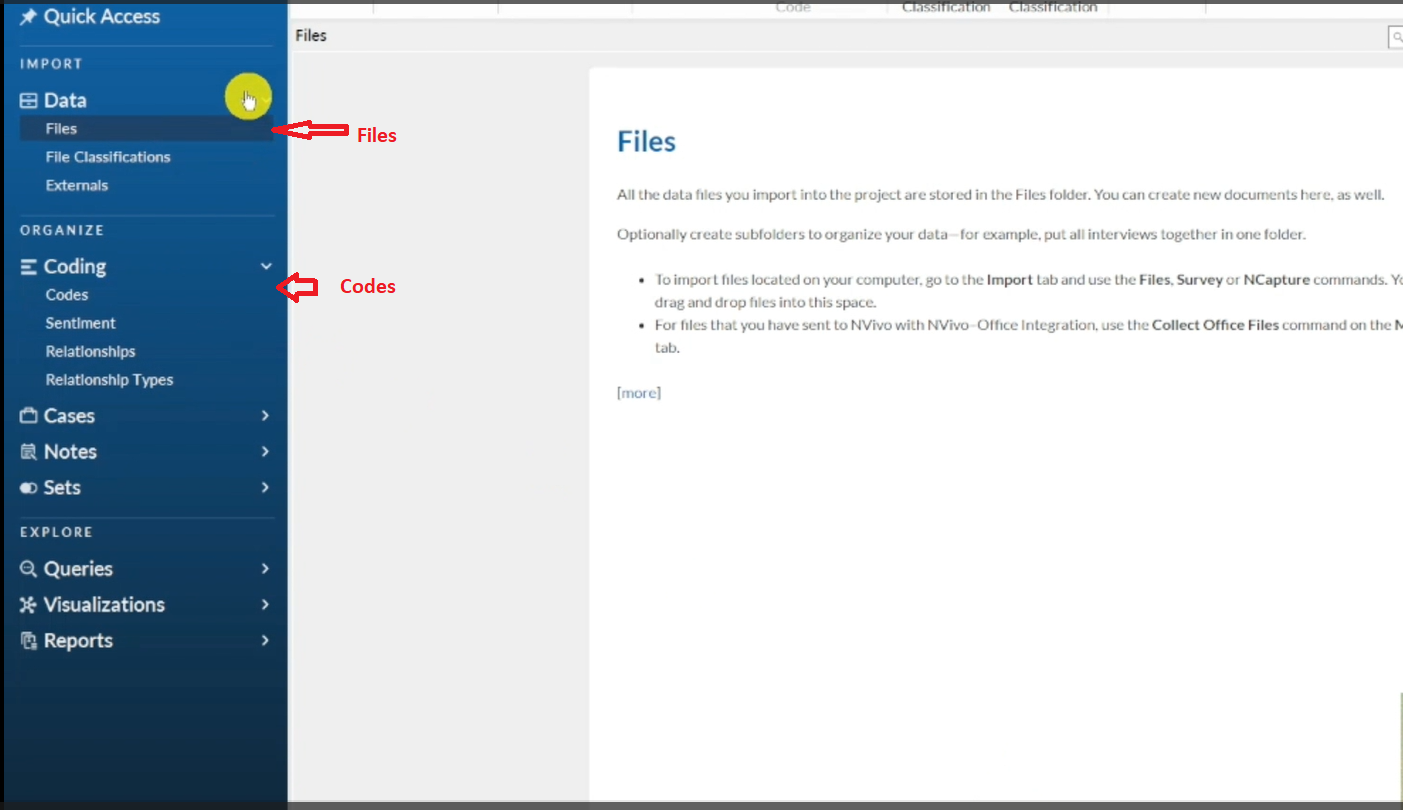Screen dimensions: 1403x810
Task: Click the Data table icon
Action: [x=29, y=100]
